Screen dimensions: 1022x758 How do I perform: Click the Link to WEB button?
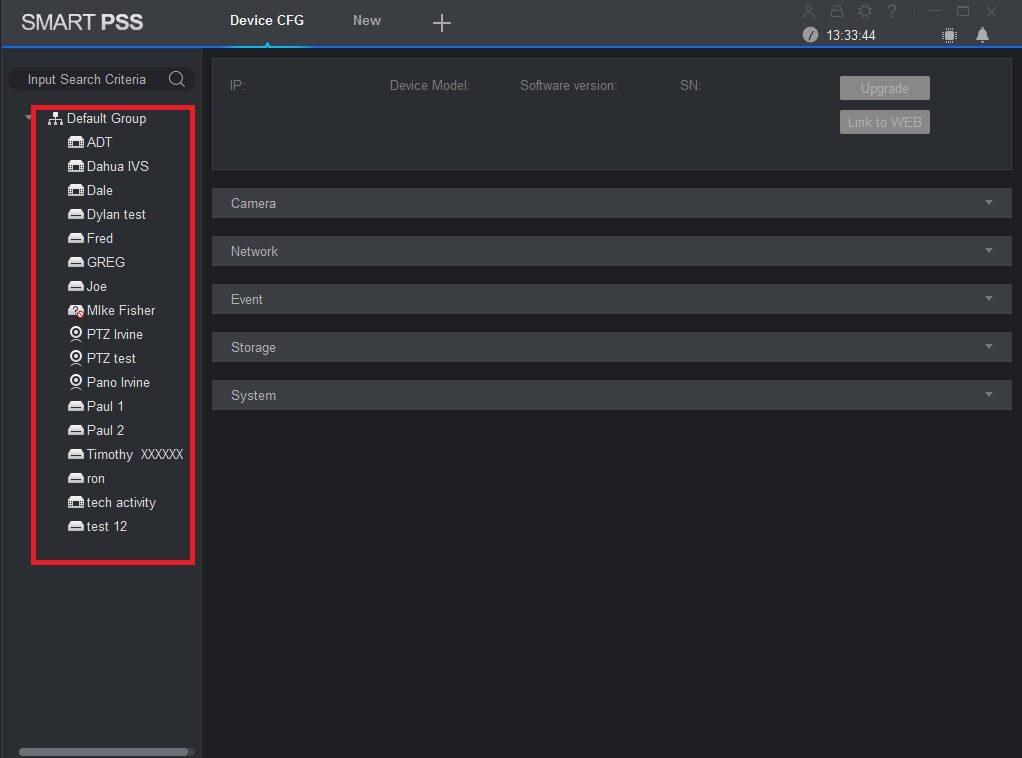click(884, 122)
